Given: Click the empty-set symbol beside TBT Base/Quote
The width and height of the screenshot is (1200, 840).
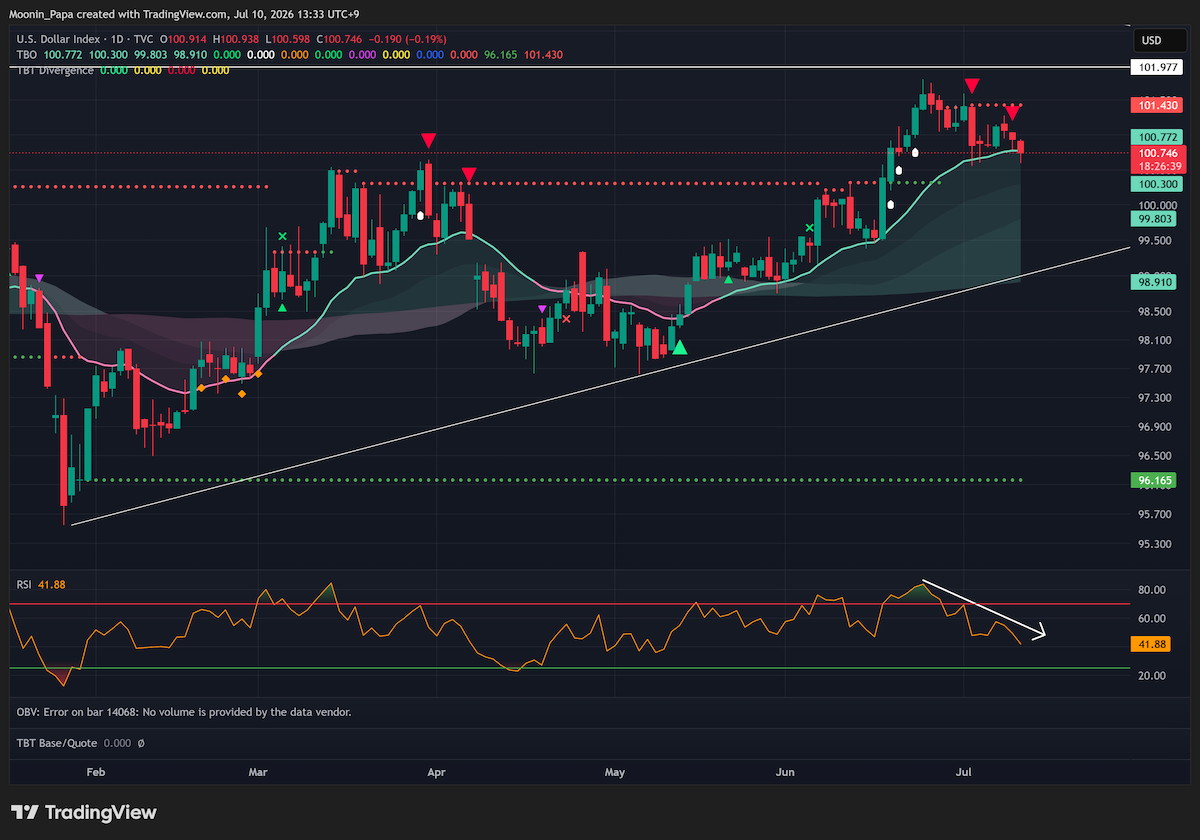Looking at the screenshot, I should [141, 744].
